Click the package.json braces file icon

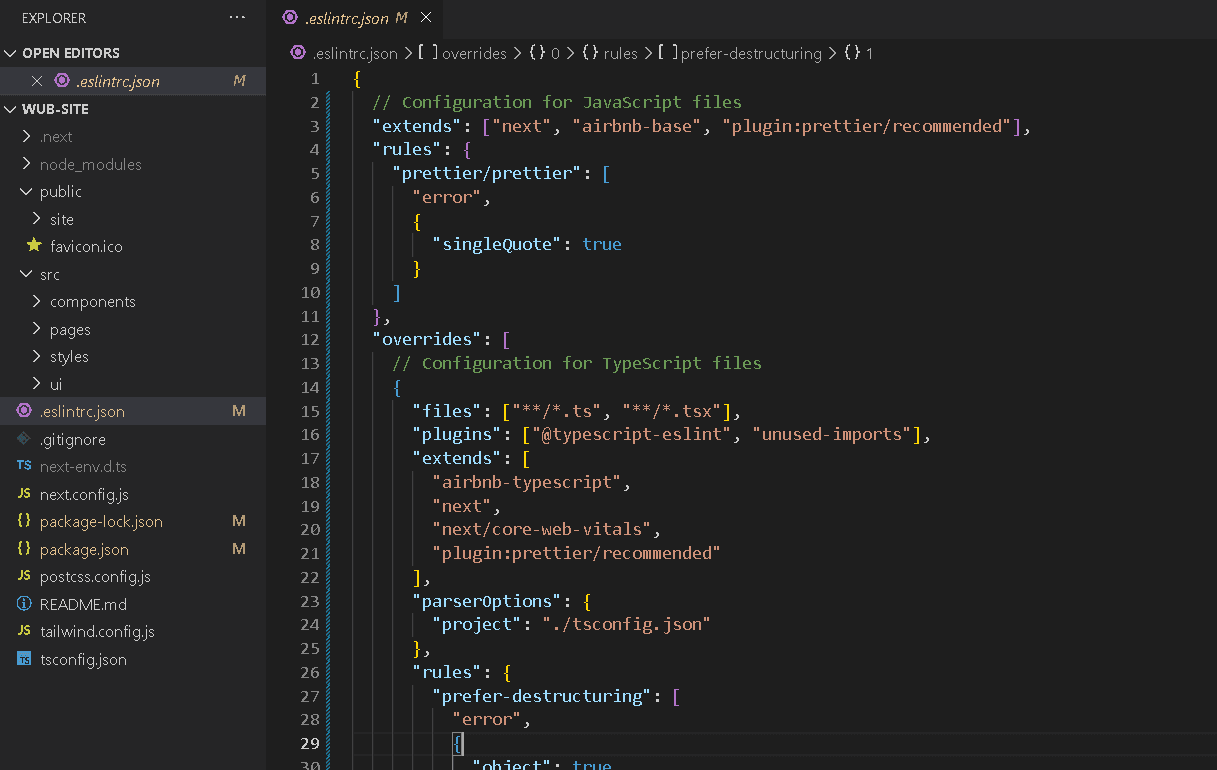(24, 549)
